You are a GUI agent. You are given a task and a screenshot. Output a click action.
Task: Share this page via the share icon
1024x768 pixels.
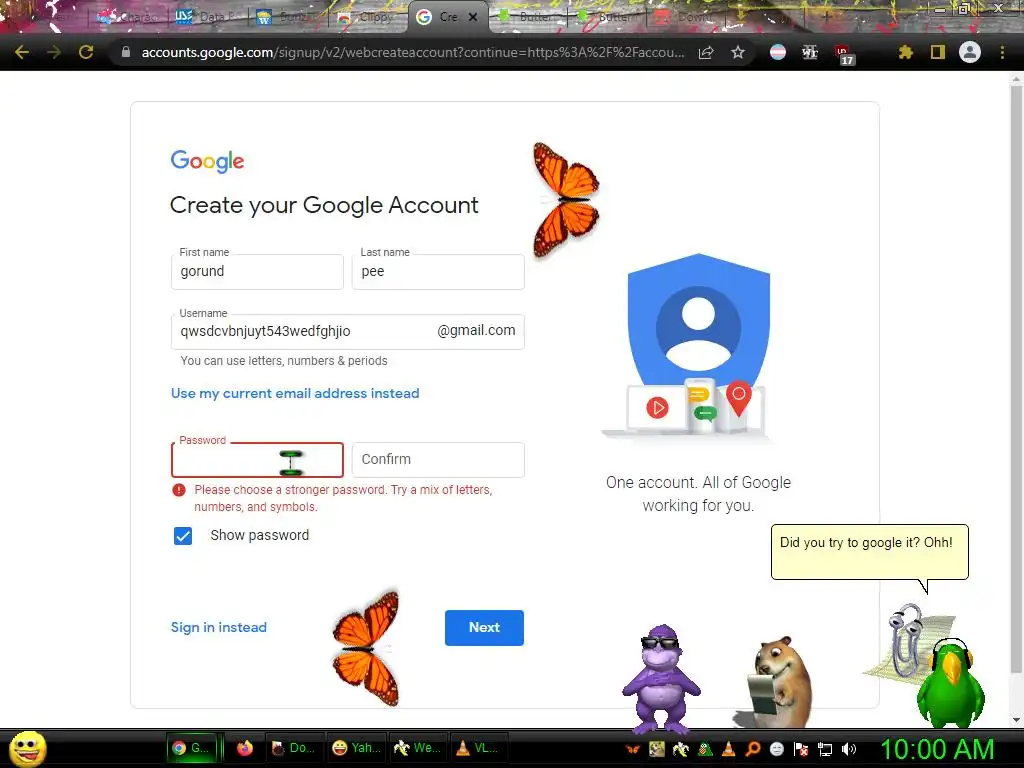coord(706,52)
